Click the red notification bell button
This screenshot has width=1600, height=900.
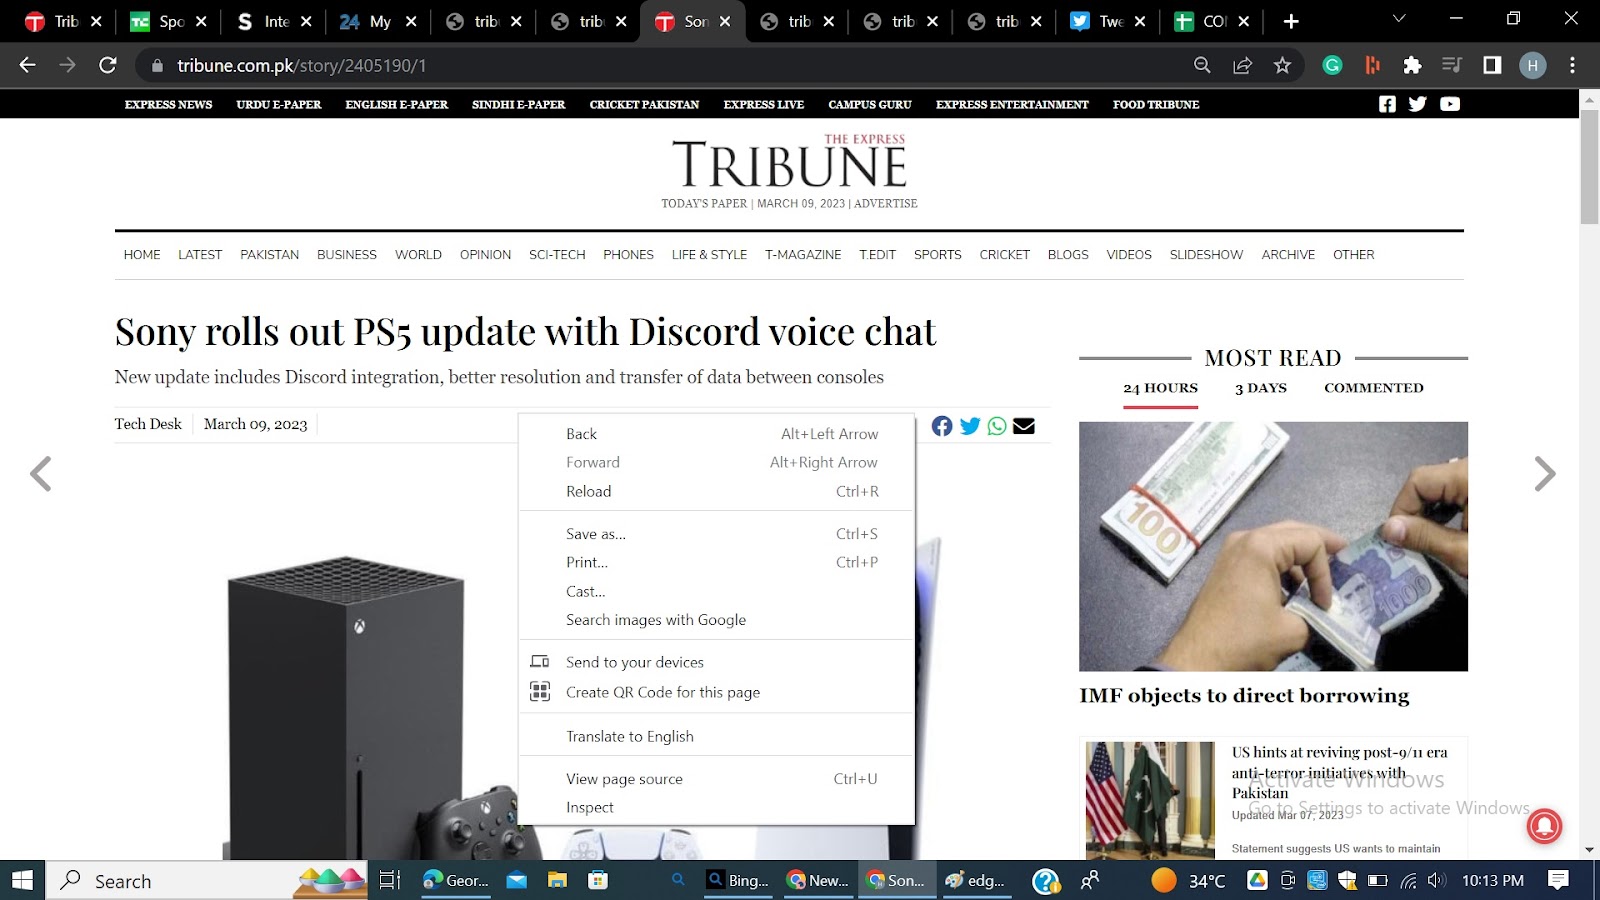[x=1545, y=826]
